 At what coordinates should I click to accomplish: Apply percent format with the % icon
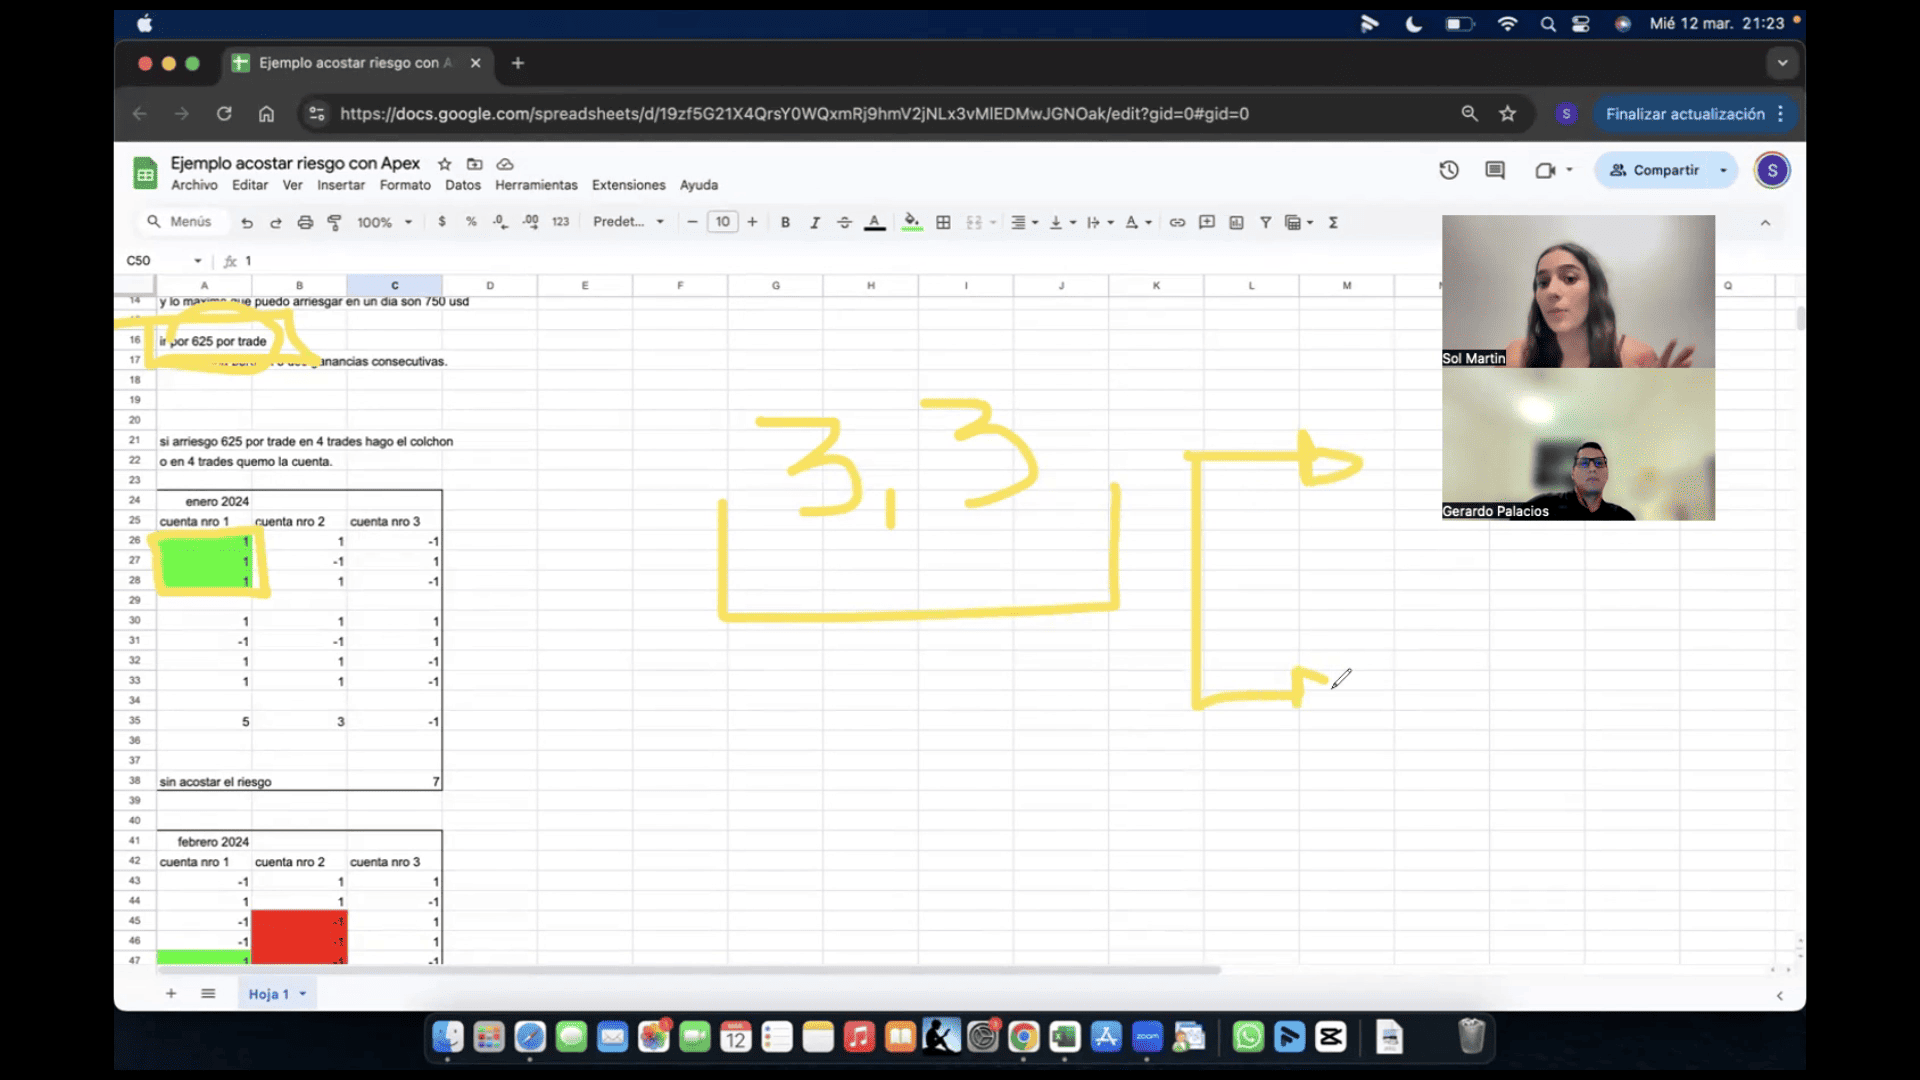471,222
